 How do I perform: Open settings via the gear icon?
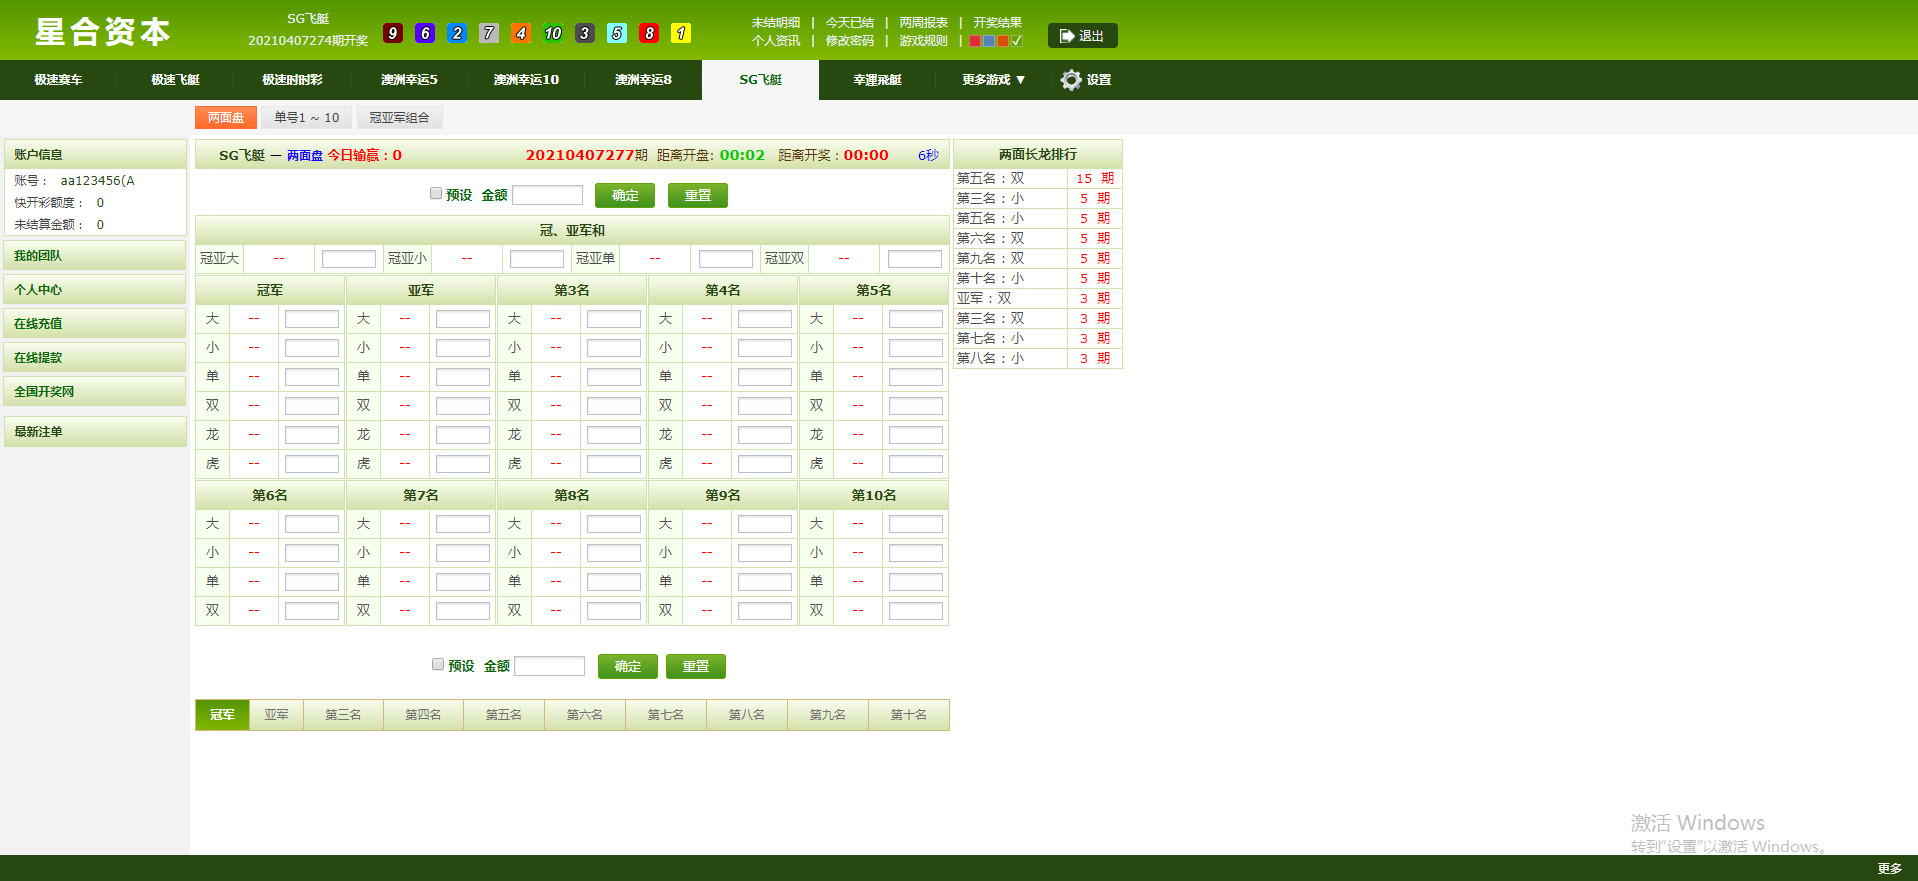1071,80
